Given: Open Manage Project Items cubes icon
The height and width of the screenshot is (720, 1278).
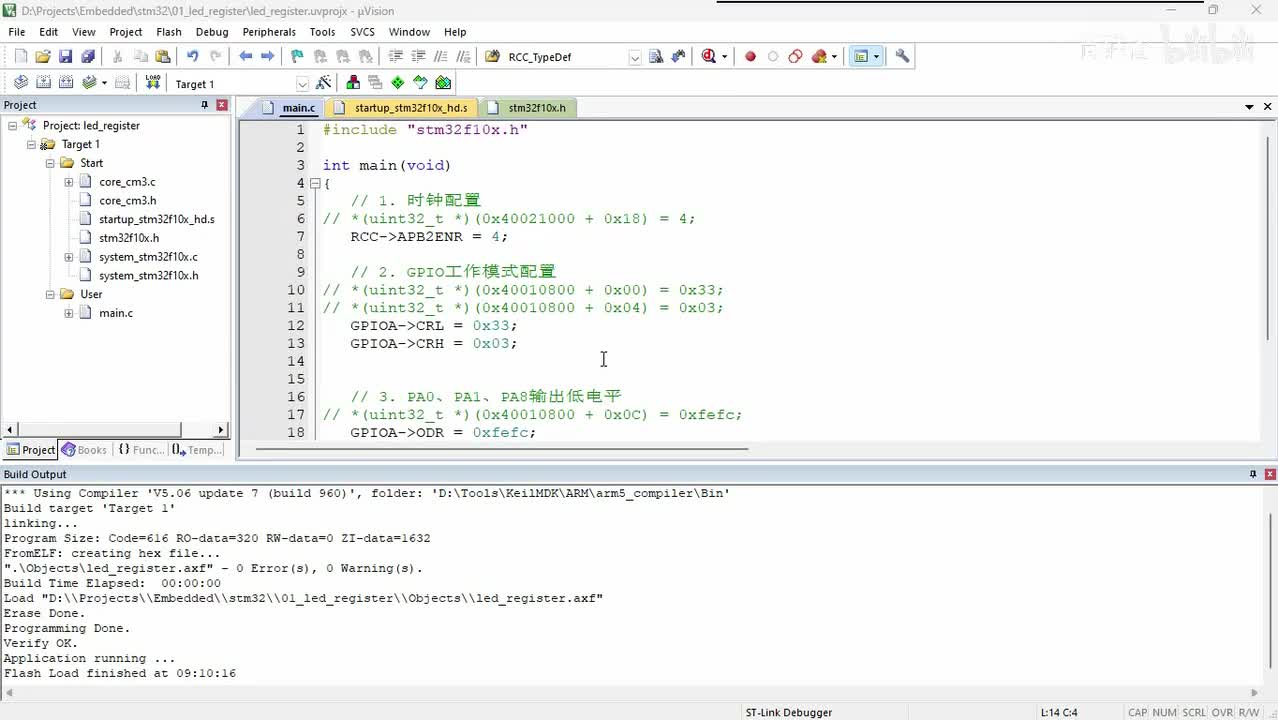Looking at the screenshot, I should click(x=352, y=83).
